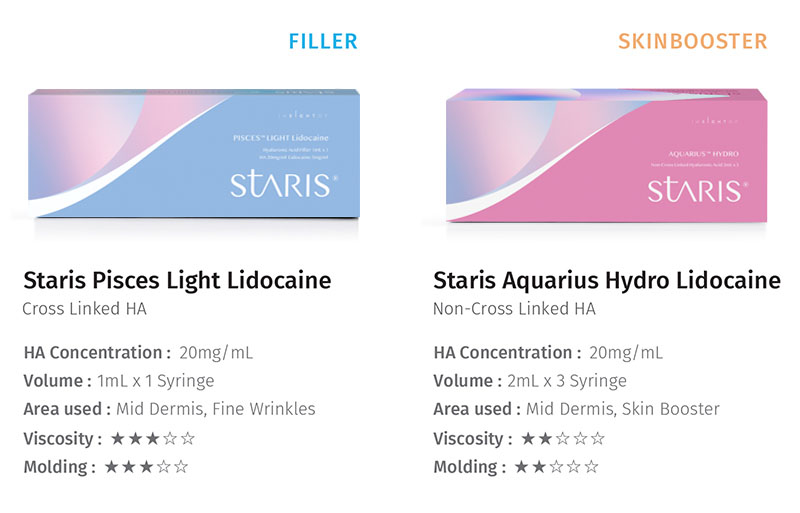Click Pisces Molding star rating
Image resolution: width=800 pixels, height=513 pixels.
(146, 467)
